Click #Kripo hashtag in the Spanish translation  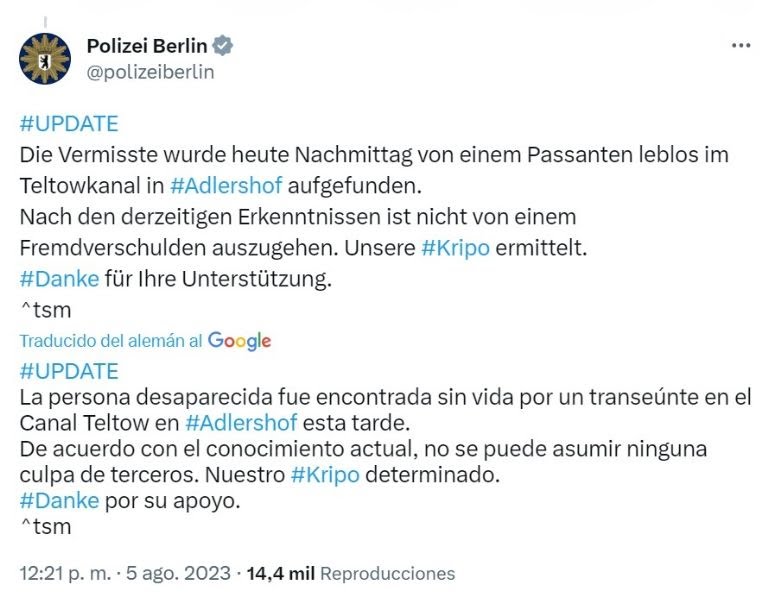325,475
